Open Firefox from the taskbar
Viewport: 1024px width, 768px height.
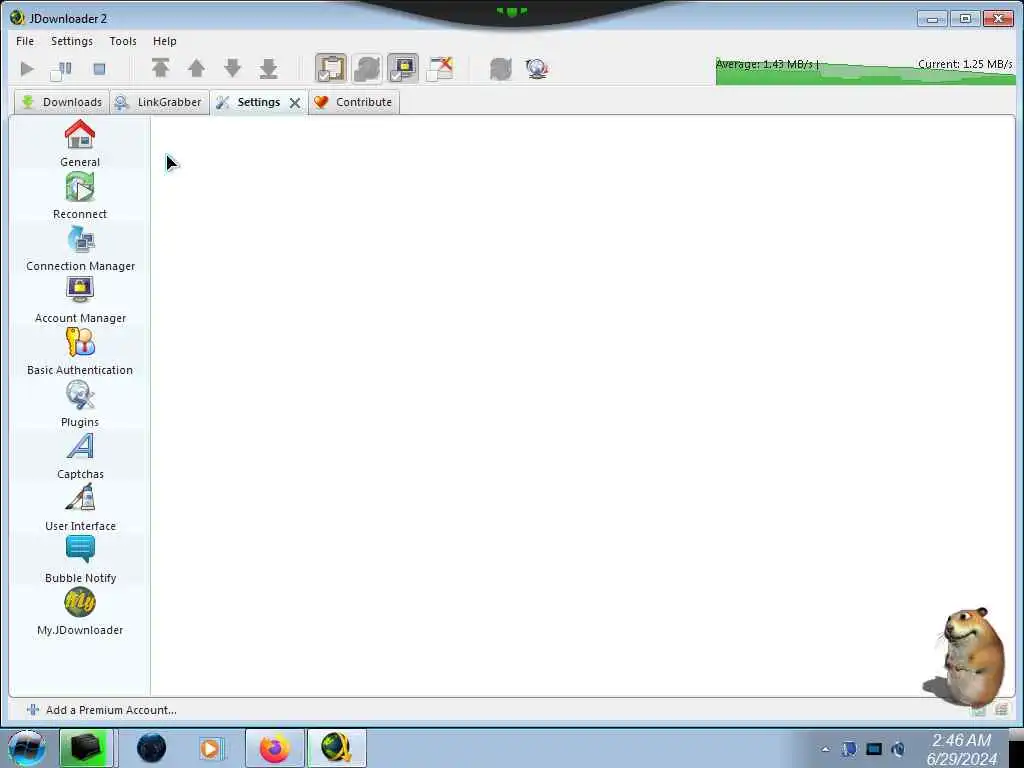tap(275, 748)
